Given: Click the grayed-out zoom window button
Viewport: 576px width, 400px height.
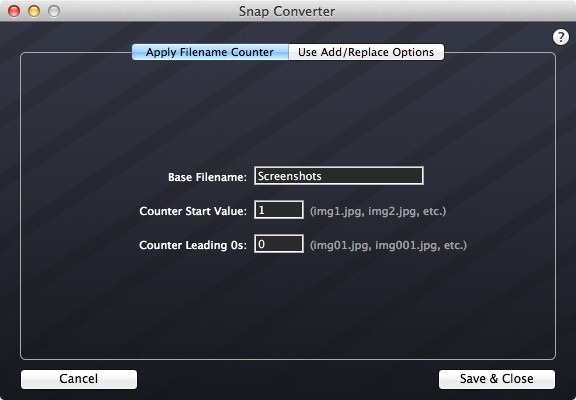Looking at the screenshot, I should pyautogui.click(x=54, y=11).
